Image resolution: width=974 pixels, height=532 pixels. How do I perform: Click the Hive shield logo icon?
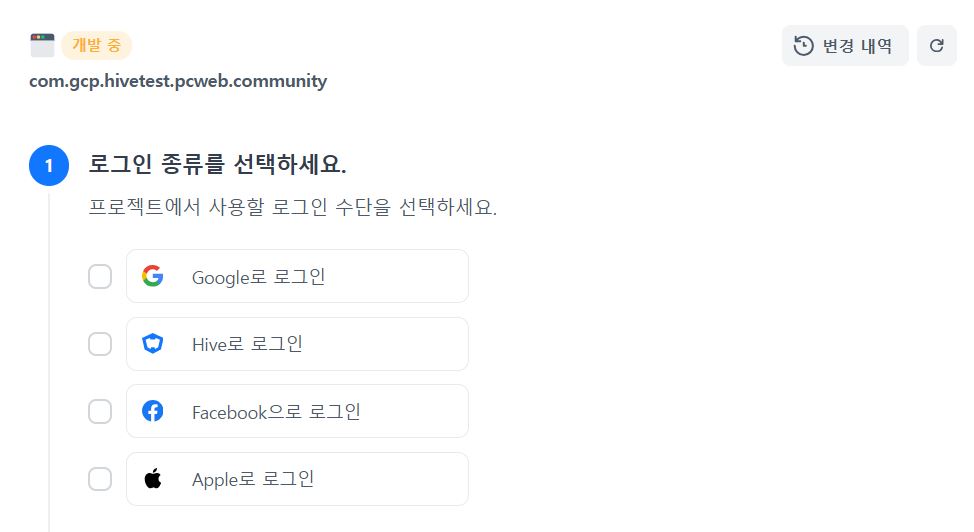pos(152,344)
